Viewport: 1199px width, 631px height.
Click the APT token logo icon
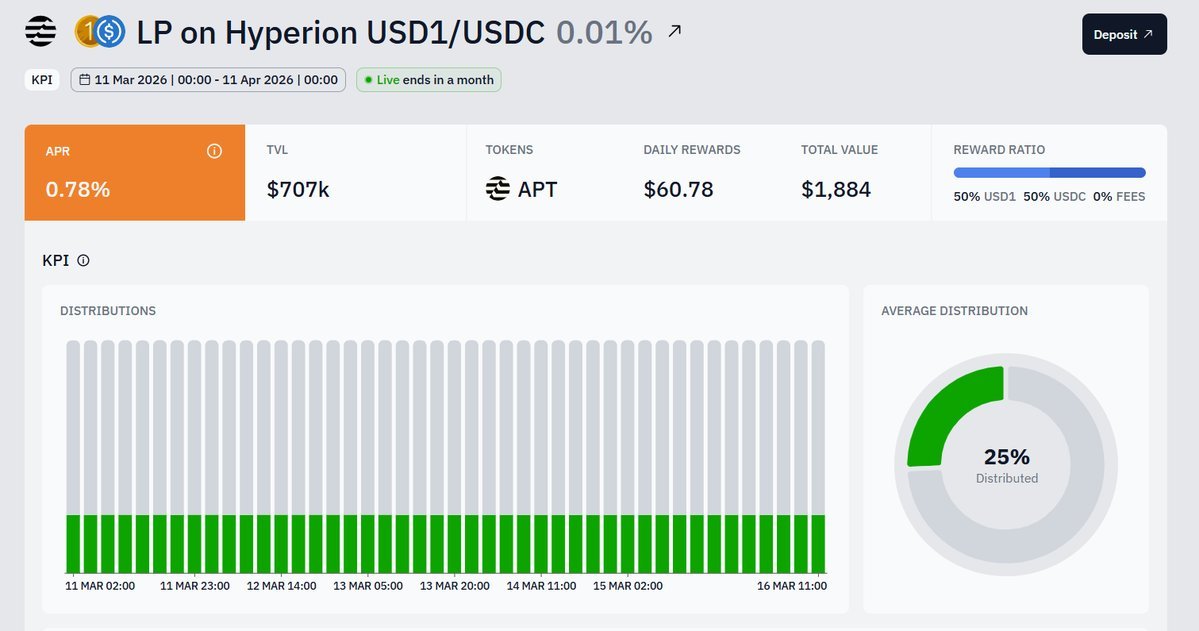point(498,188)
